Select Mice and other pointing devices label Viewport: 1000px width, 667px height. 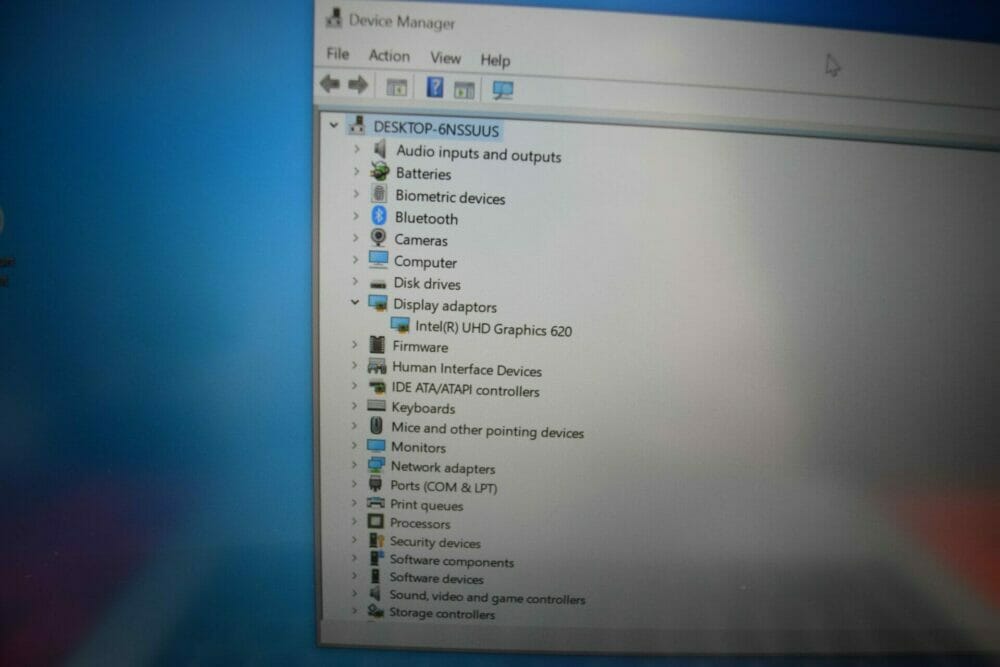point(487,431)
